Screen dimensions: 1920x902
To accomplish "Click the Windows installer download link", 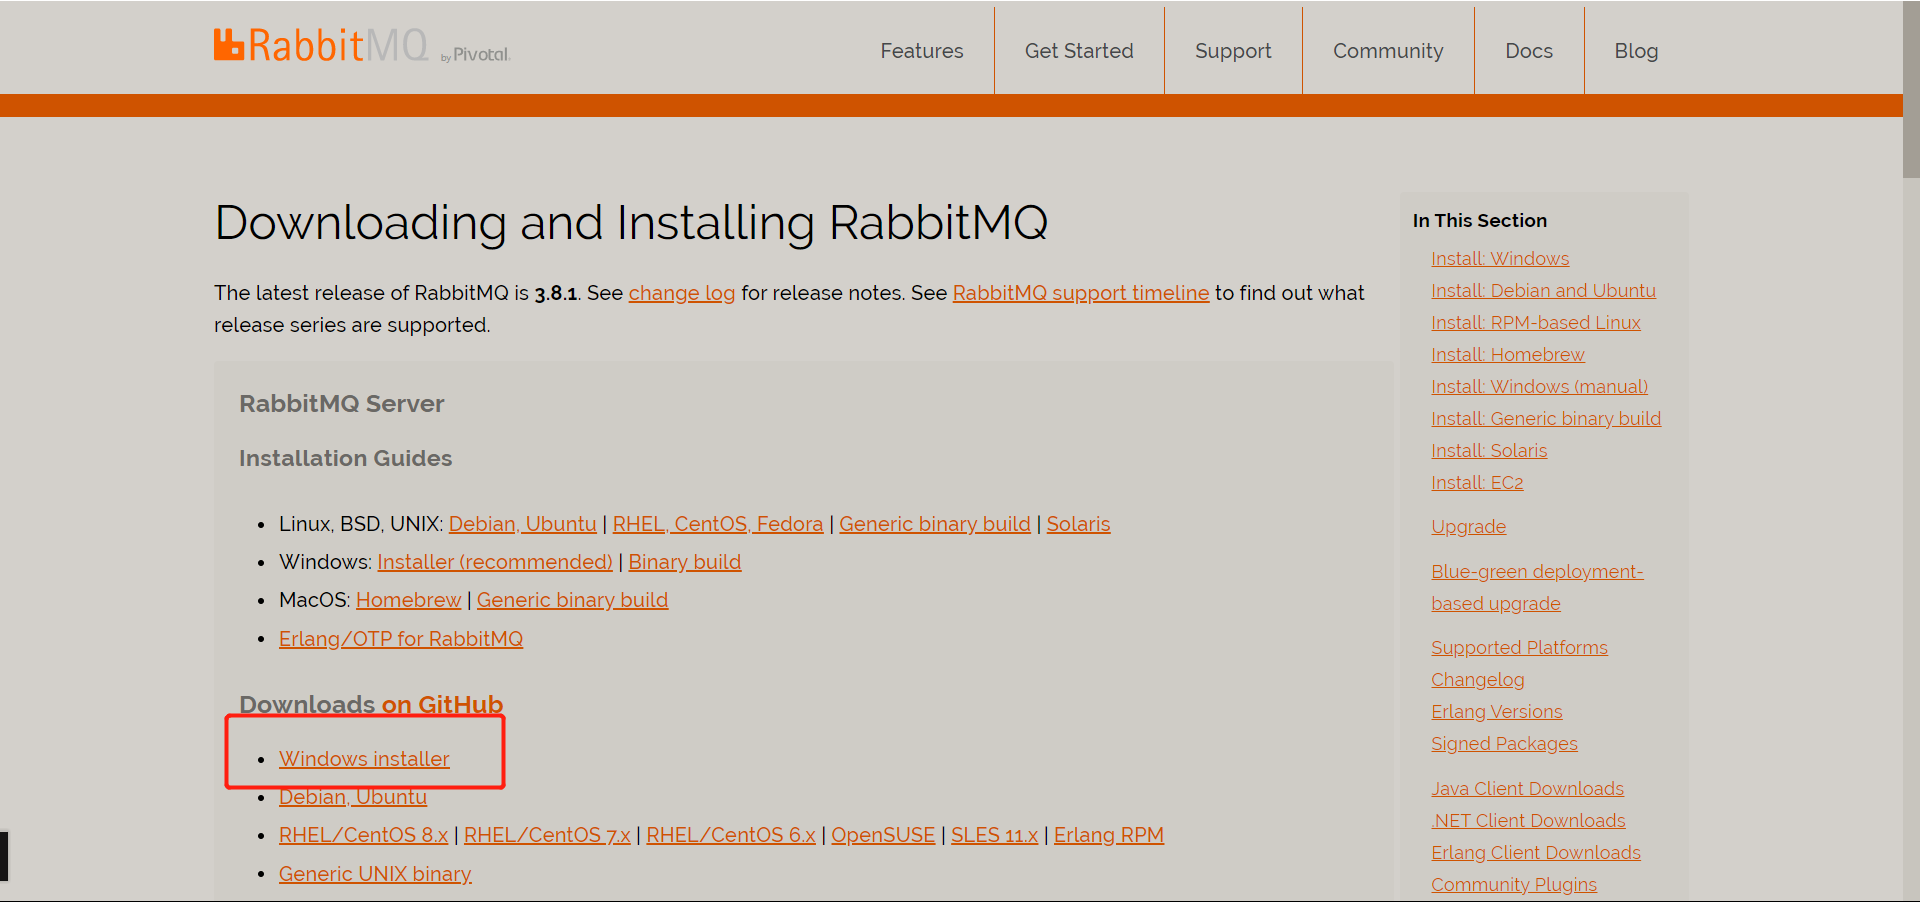I will click(364, 759).
